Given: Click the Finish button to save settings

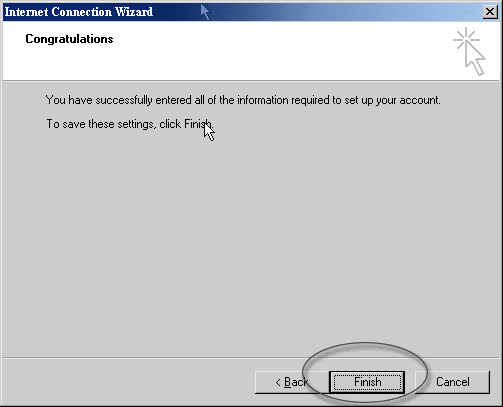Looking at the screenshot, I should tap(367, 382).
